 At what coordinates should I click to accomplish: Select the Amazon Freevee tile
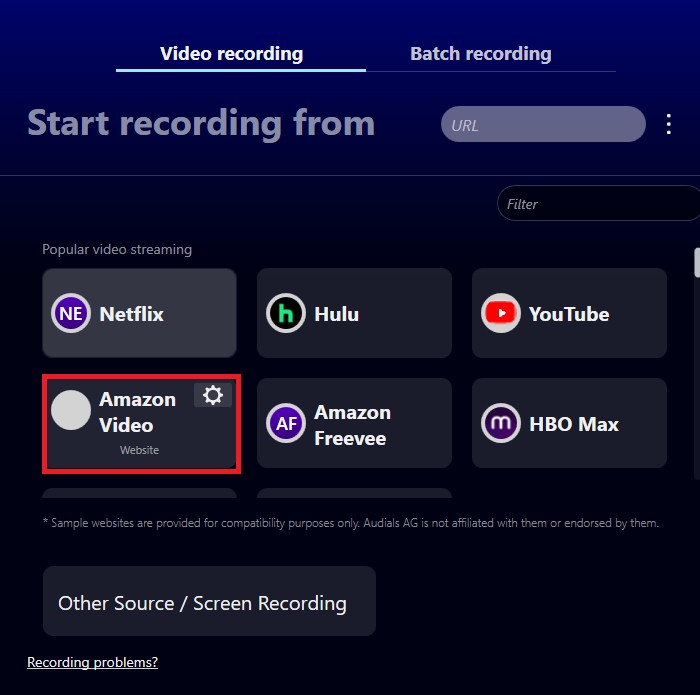354,423
